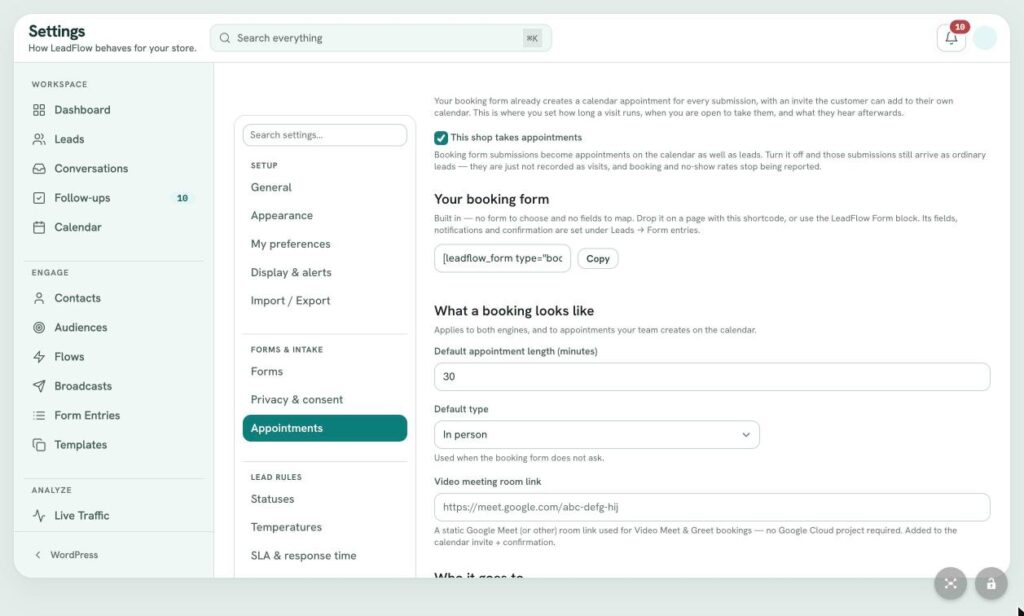
Task: Click the Follow-ups checkbox icon
Action: (x=39, y=198)
